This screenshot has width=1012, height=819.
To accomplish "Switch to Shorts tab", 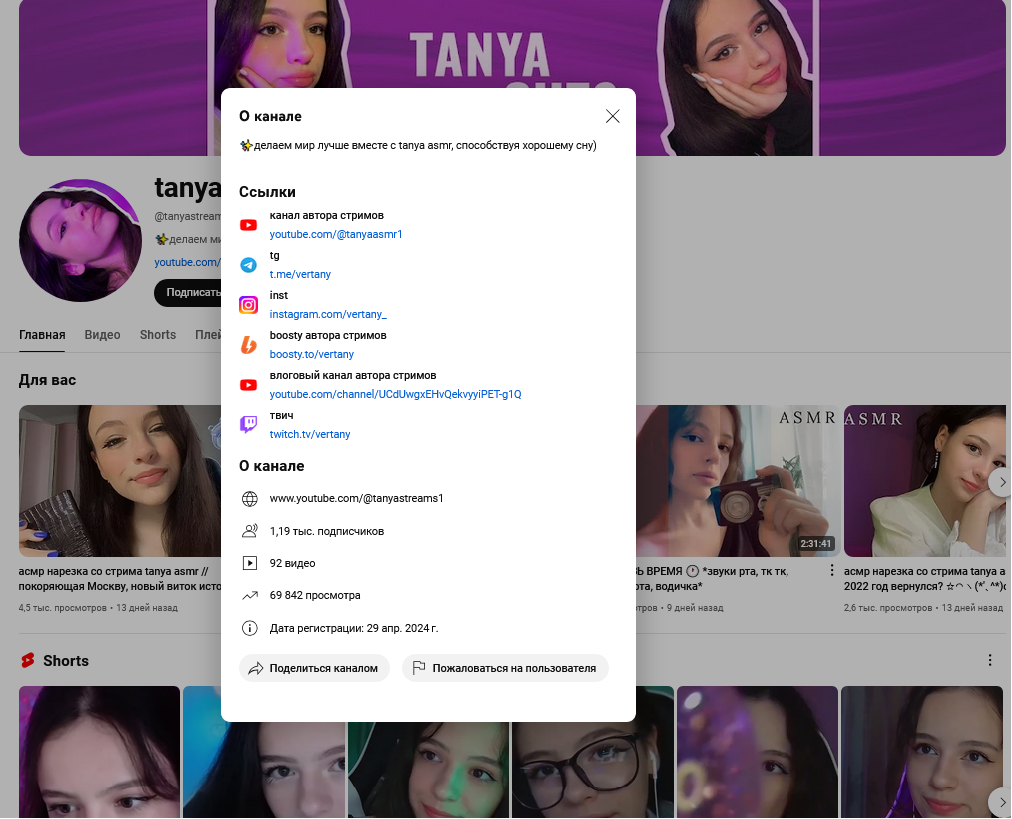I will click(157, 335).
